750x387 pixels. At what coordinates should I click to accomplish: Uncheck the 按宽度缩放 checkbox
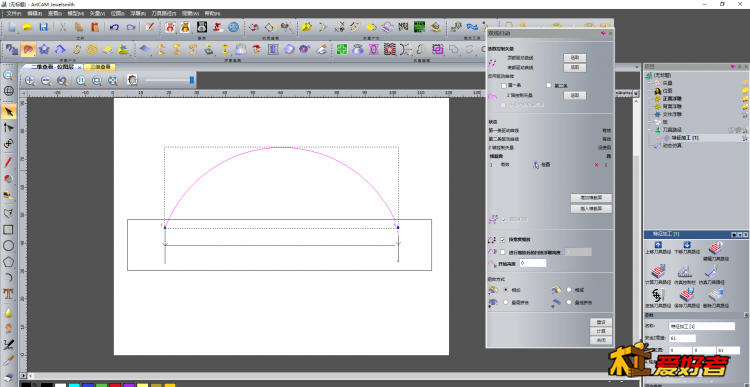[503, 240]
